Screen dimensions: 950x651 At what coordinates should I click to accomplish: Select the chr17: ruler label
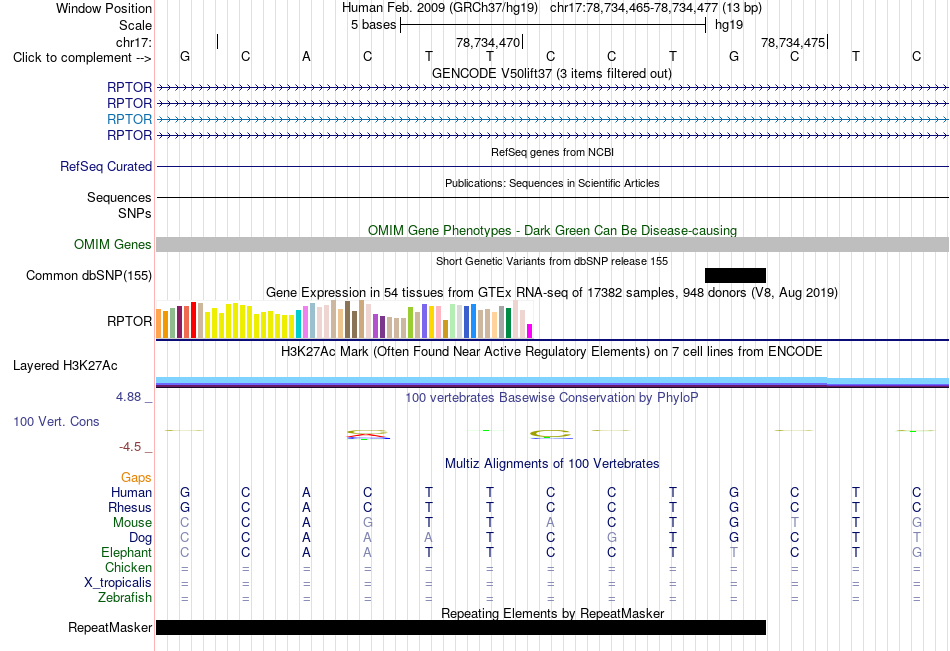point(134,42)
